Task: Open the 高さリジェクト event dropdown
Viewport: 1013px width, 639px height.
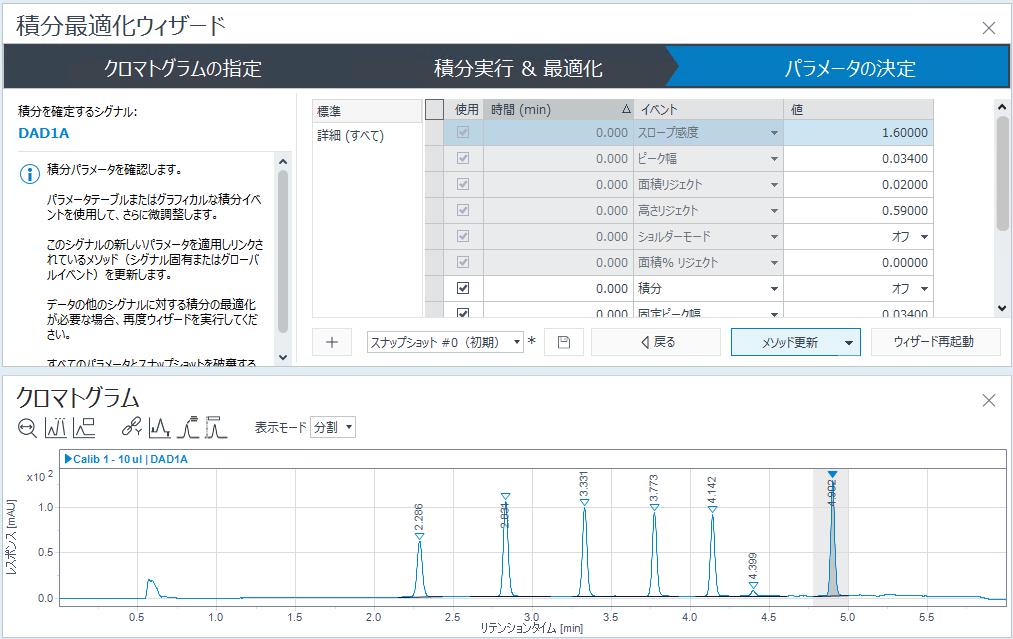Action: 774,211
